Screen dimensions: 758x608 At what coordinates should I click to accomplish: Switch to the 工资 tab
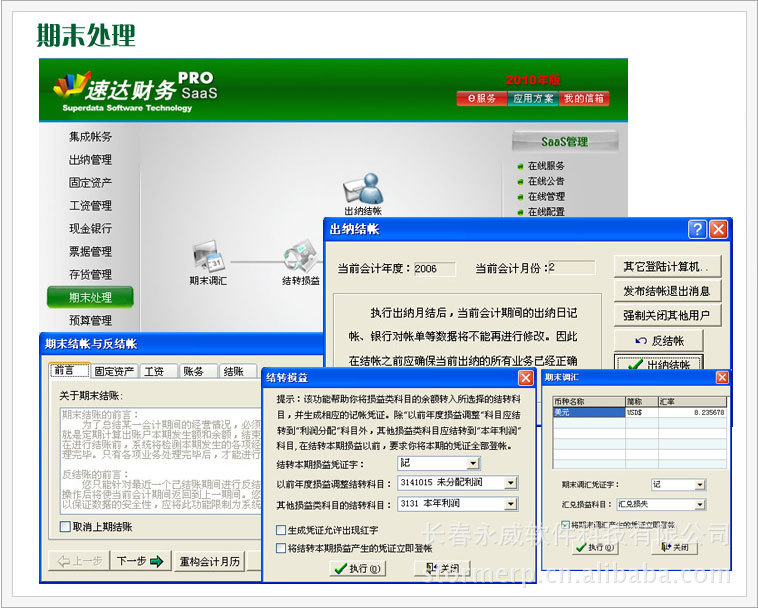[159, 371]
